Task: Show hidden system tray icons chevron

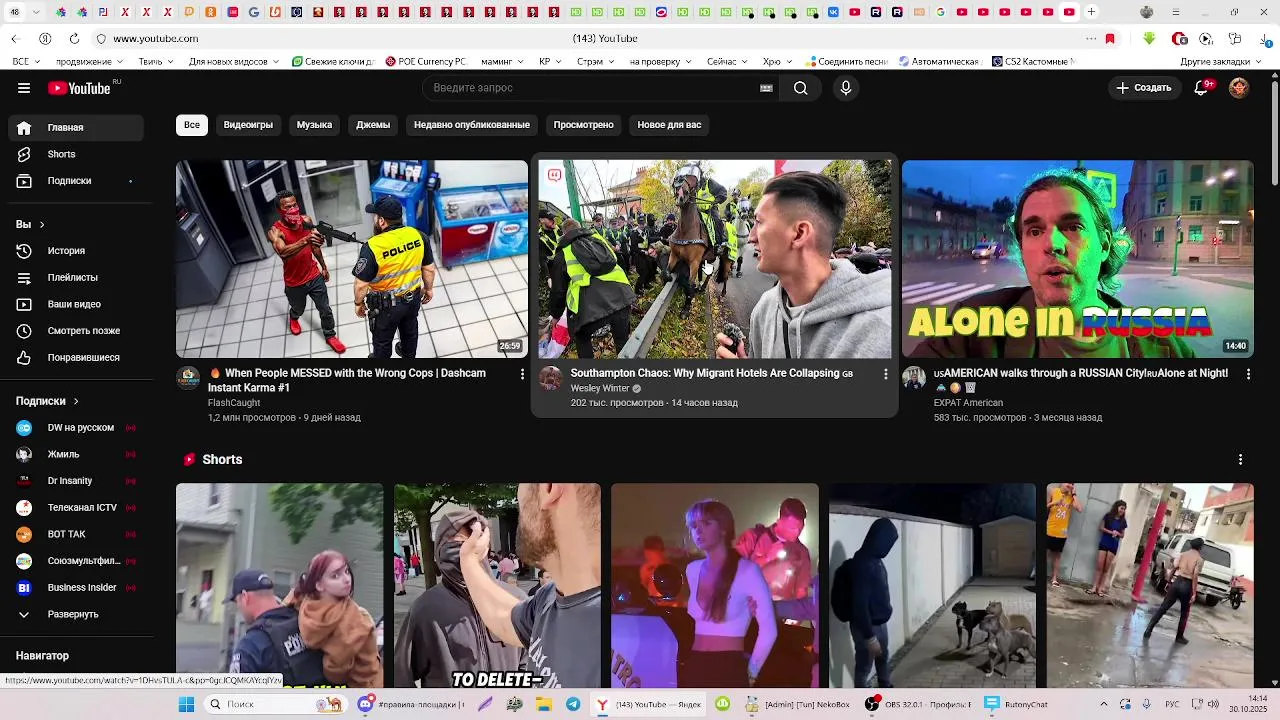Action: pyautogui.click(x=1104, y=705)
